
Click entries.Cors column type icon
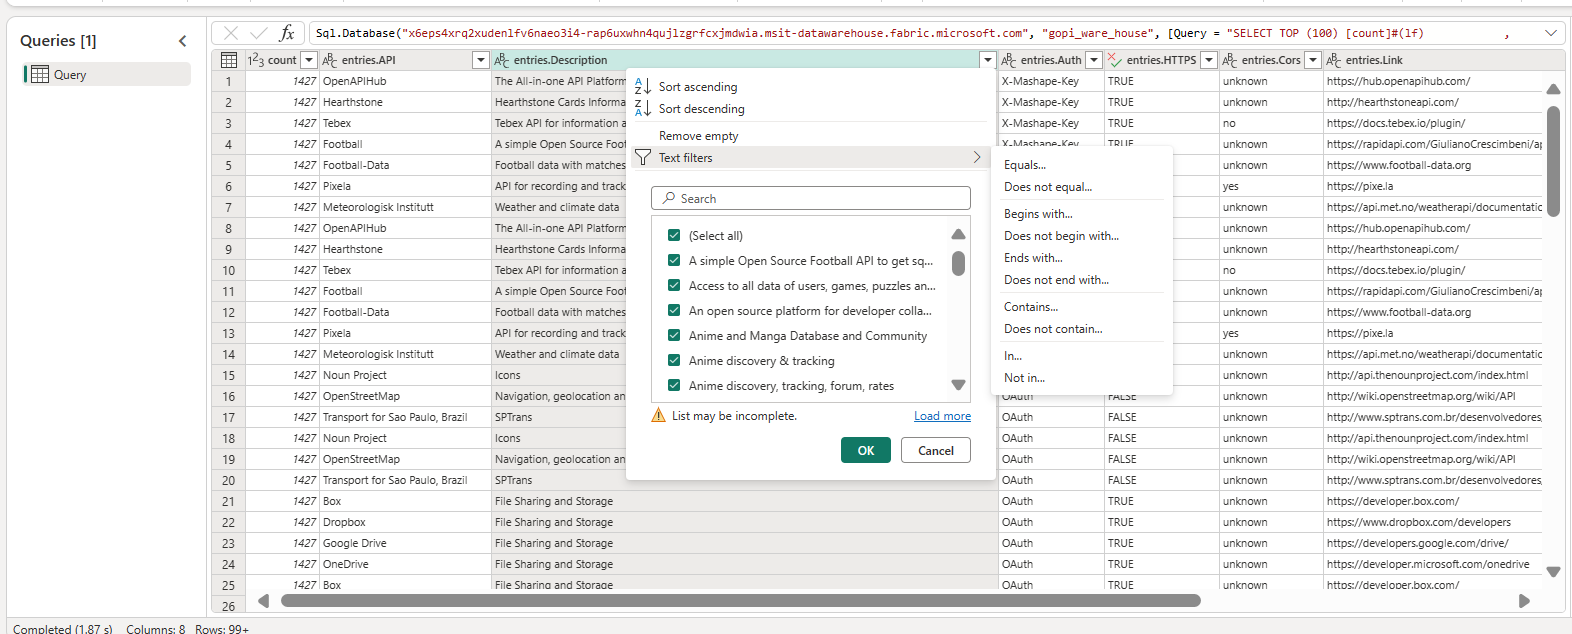pyautogui.click(x=1230, y=60)
